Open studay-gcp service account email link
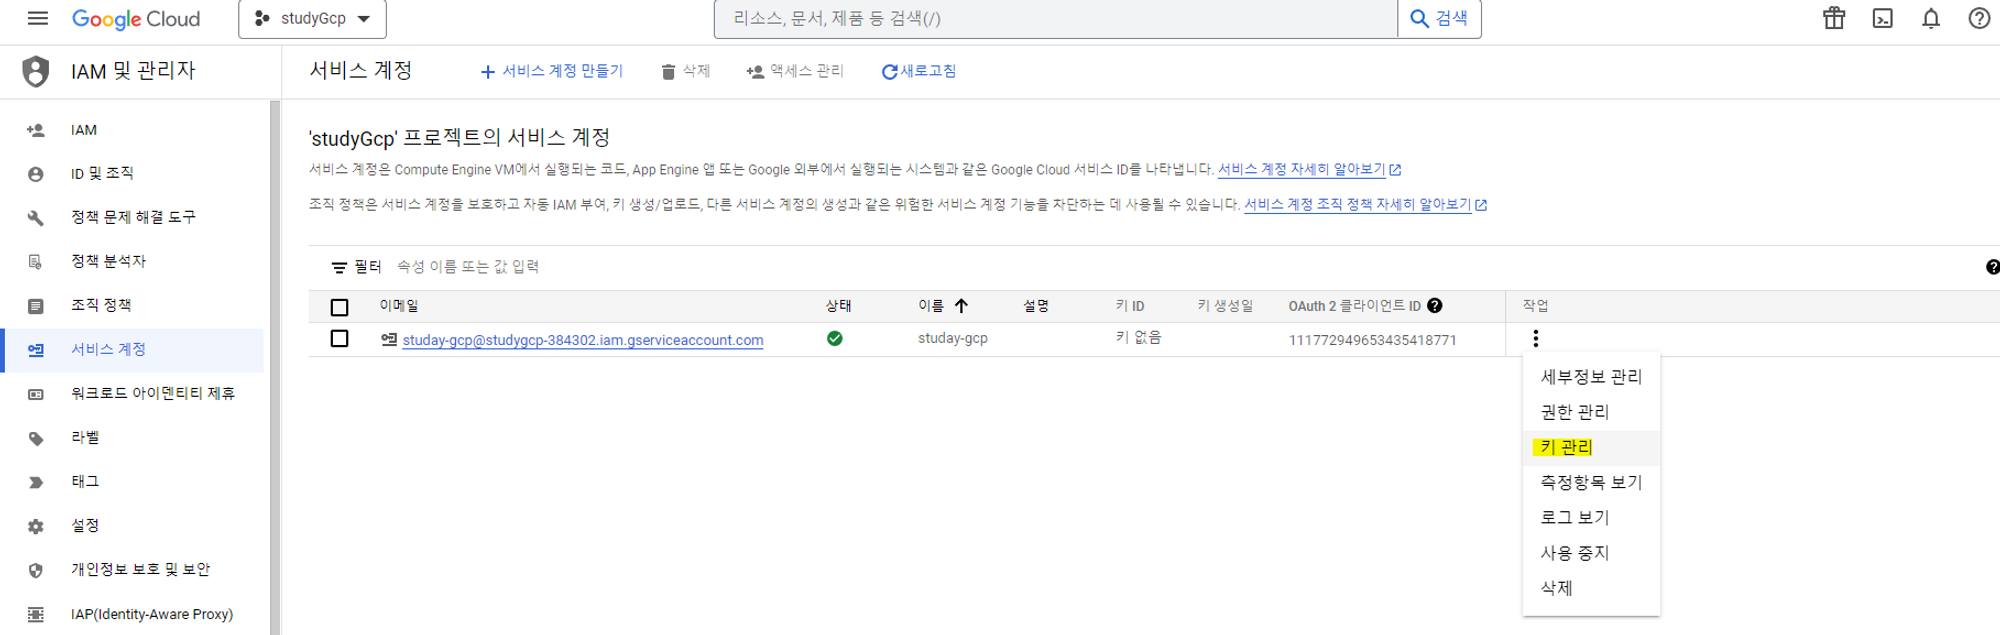Screen dimensions: 2000x635 [583, 340]
